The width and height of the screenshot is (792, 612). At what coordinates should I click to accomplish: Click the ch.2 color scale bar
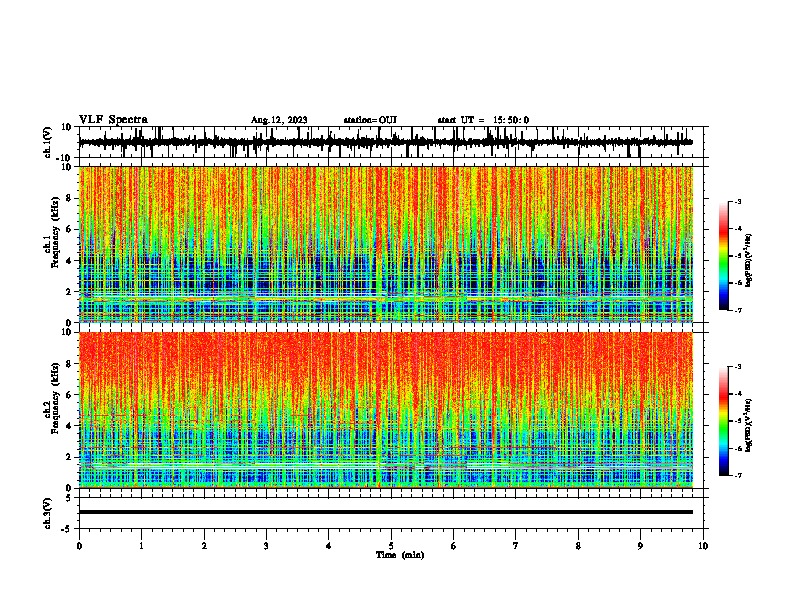723,421
